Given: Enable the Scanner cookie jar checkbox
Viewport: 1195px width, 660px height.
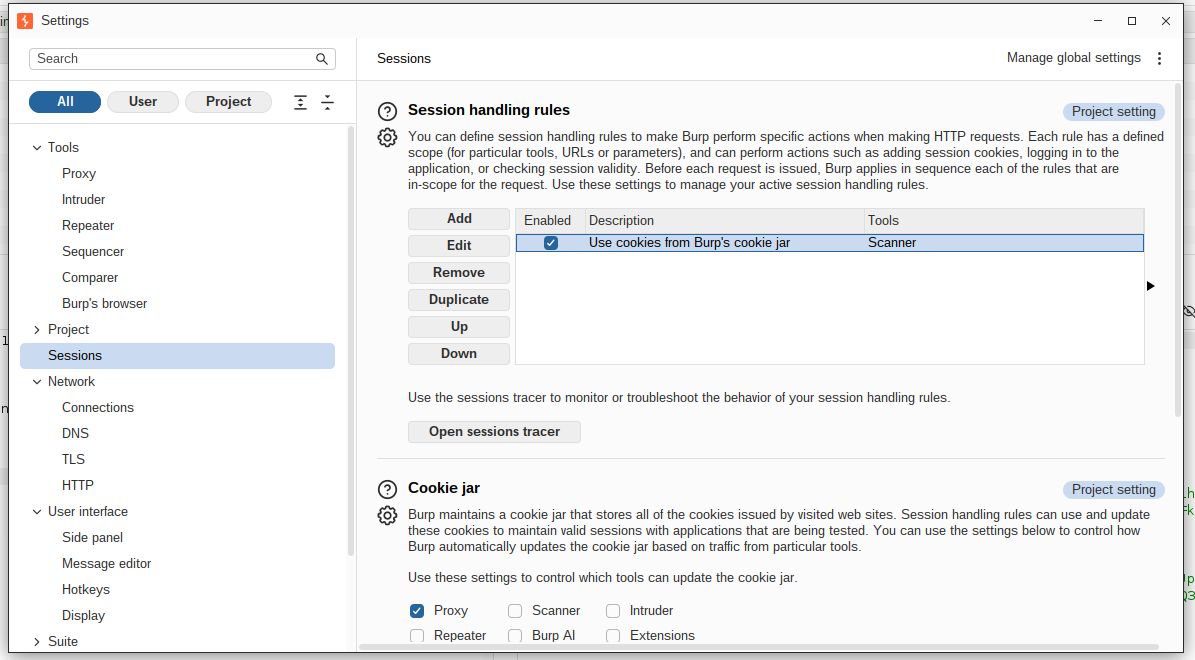Looking at the screenshot, I should [515, 610].
